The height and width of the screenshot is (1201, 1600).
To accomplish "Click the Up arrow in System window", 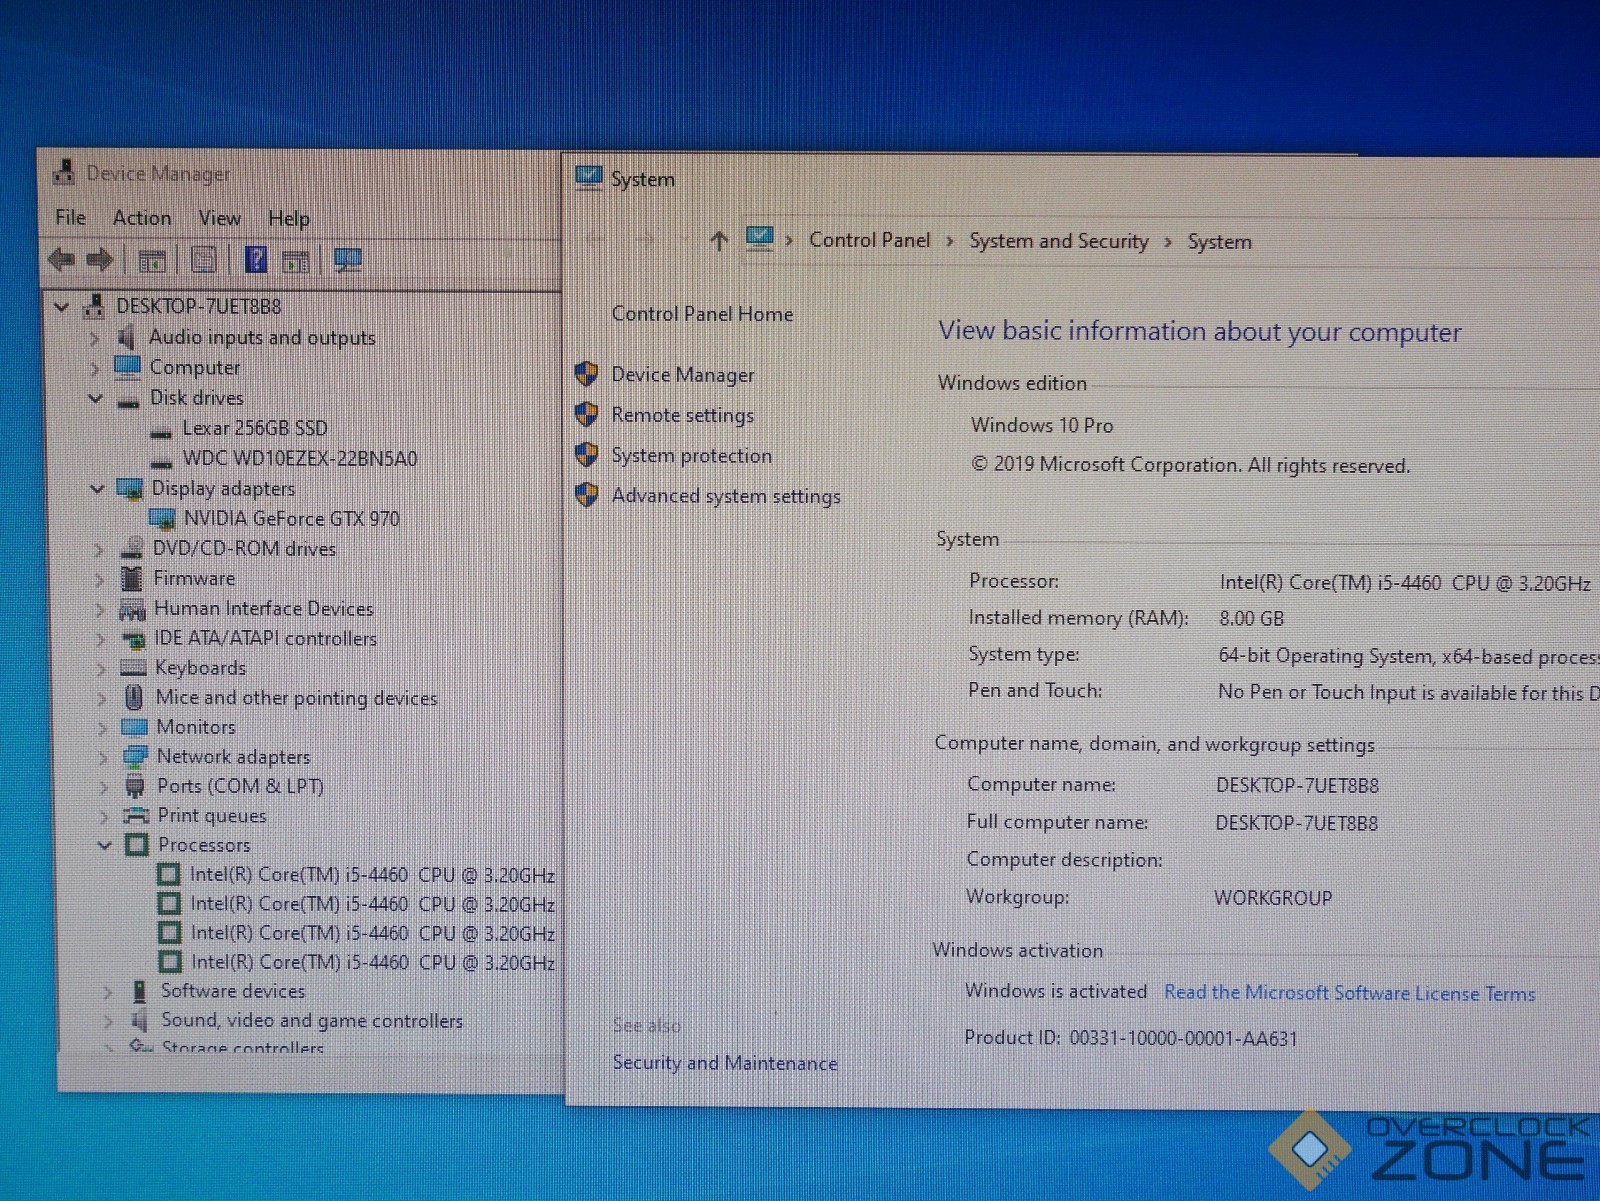I will coord(718,241).
